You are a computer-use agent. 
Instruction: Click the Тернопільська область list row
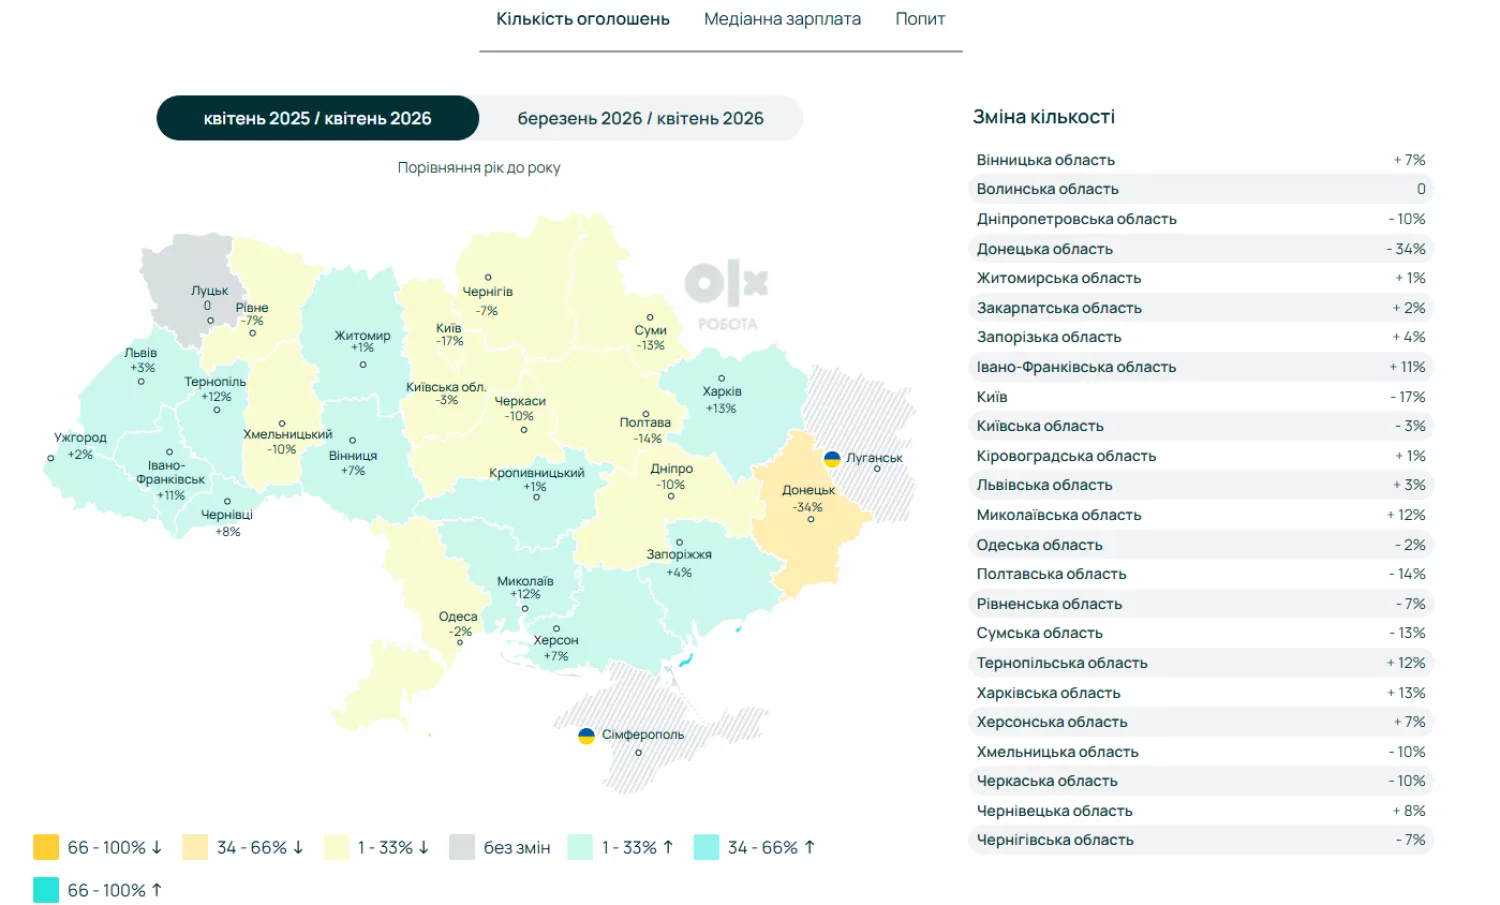[1201, 663]
